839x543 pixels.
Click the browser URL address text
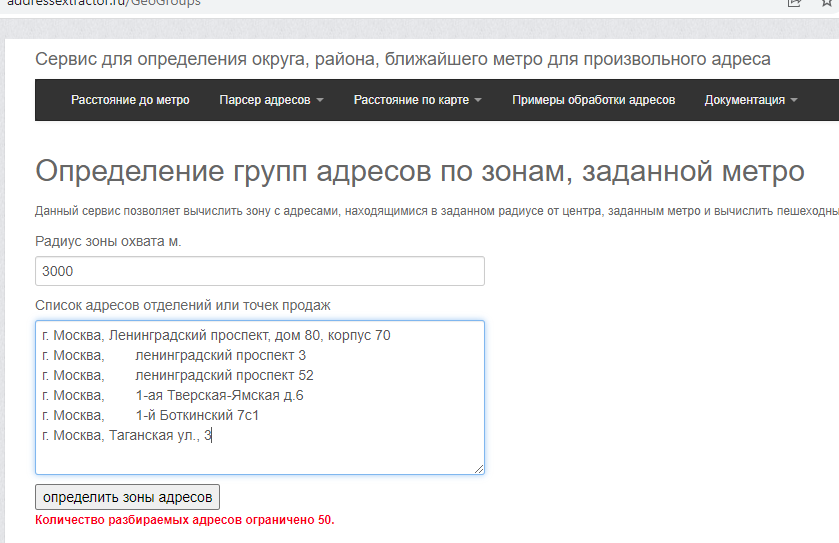(104, 3)
